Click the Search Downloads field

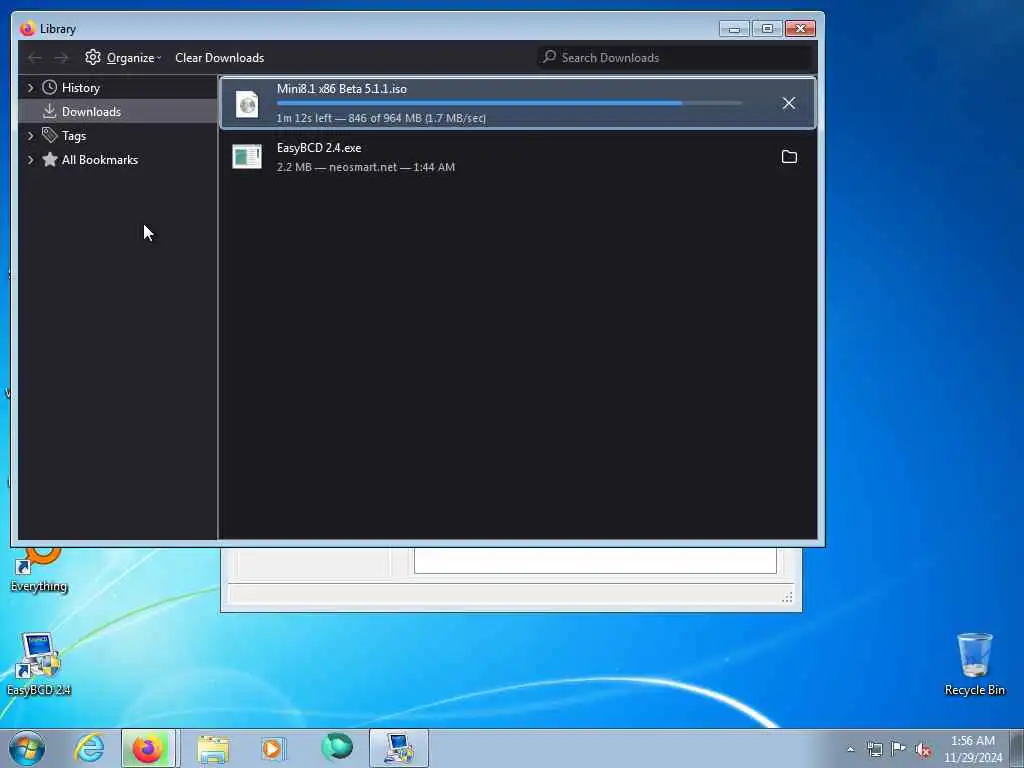tap(675, 57)
